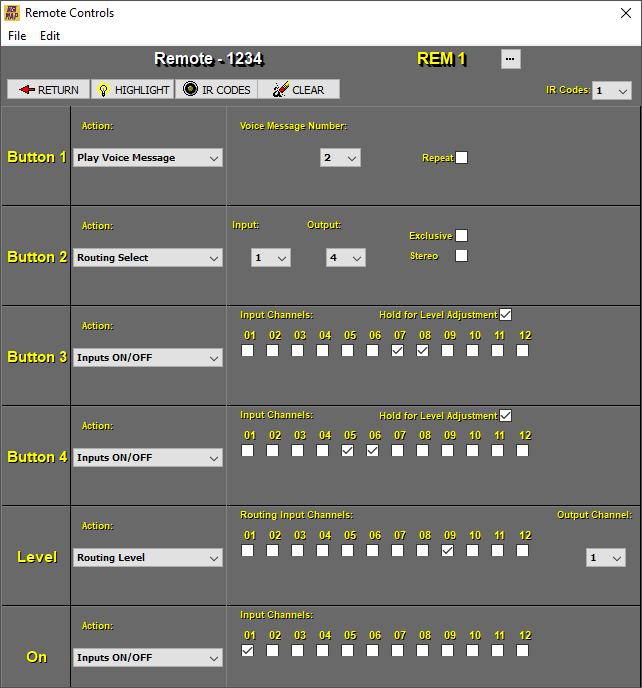Click the CLEAR brush button
The image size is (642, 688).
[x=298, y=90]
